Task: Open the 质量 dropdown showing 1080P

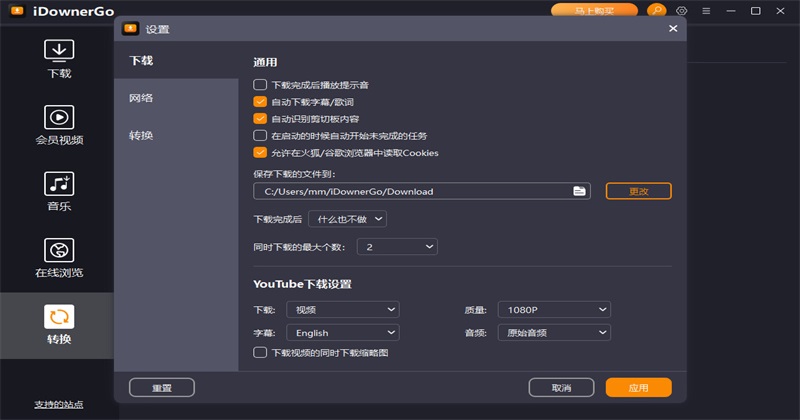Action: click(554, 309)
